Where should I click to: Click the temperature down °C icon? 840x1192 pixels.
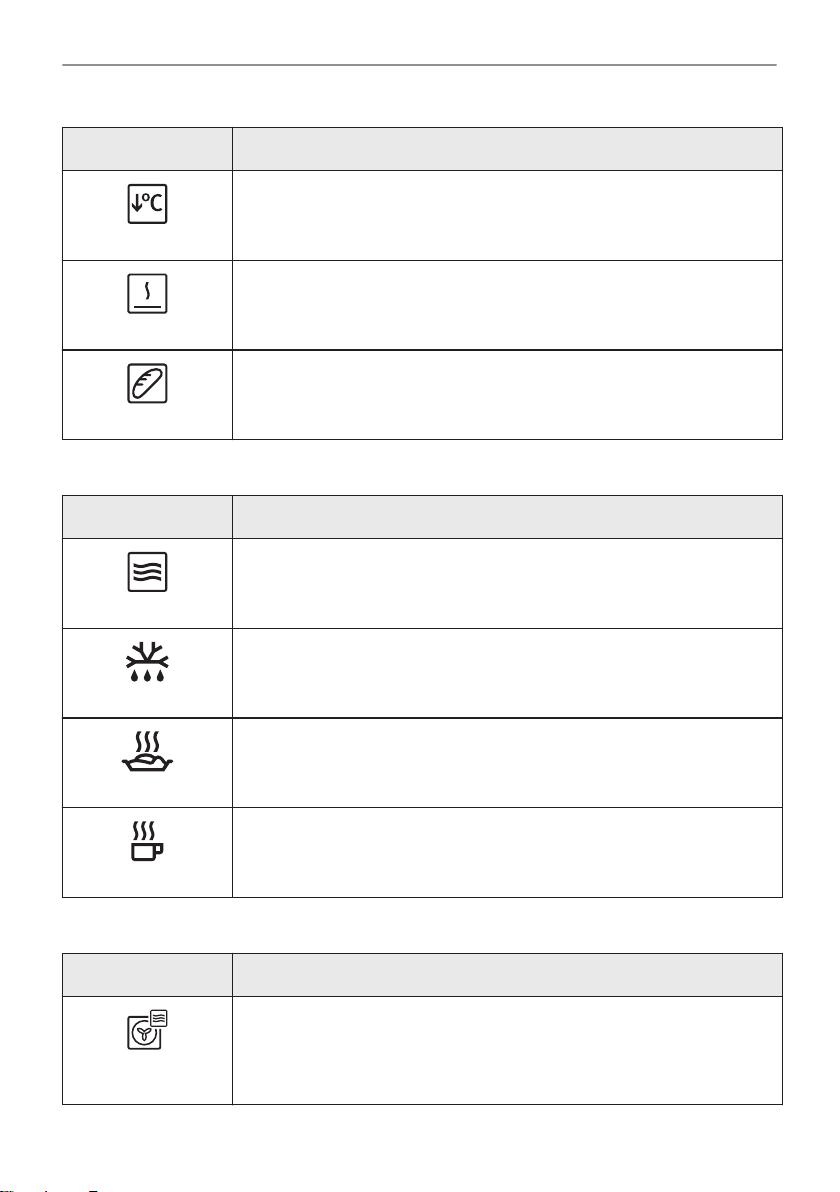coord(147,204)
